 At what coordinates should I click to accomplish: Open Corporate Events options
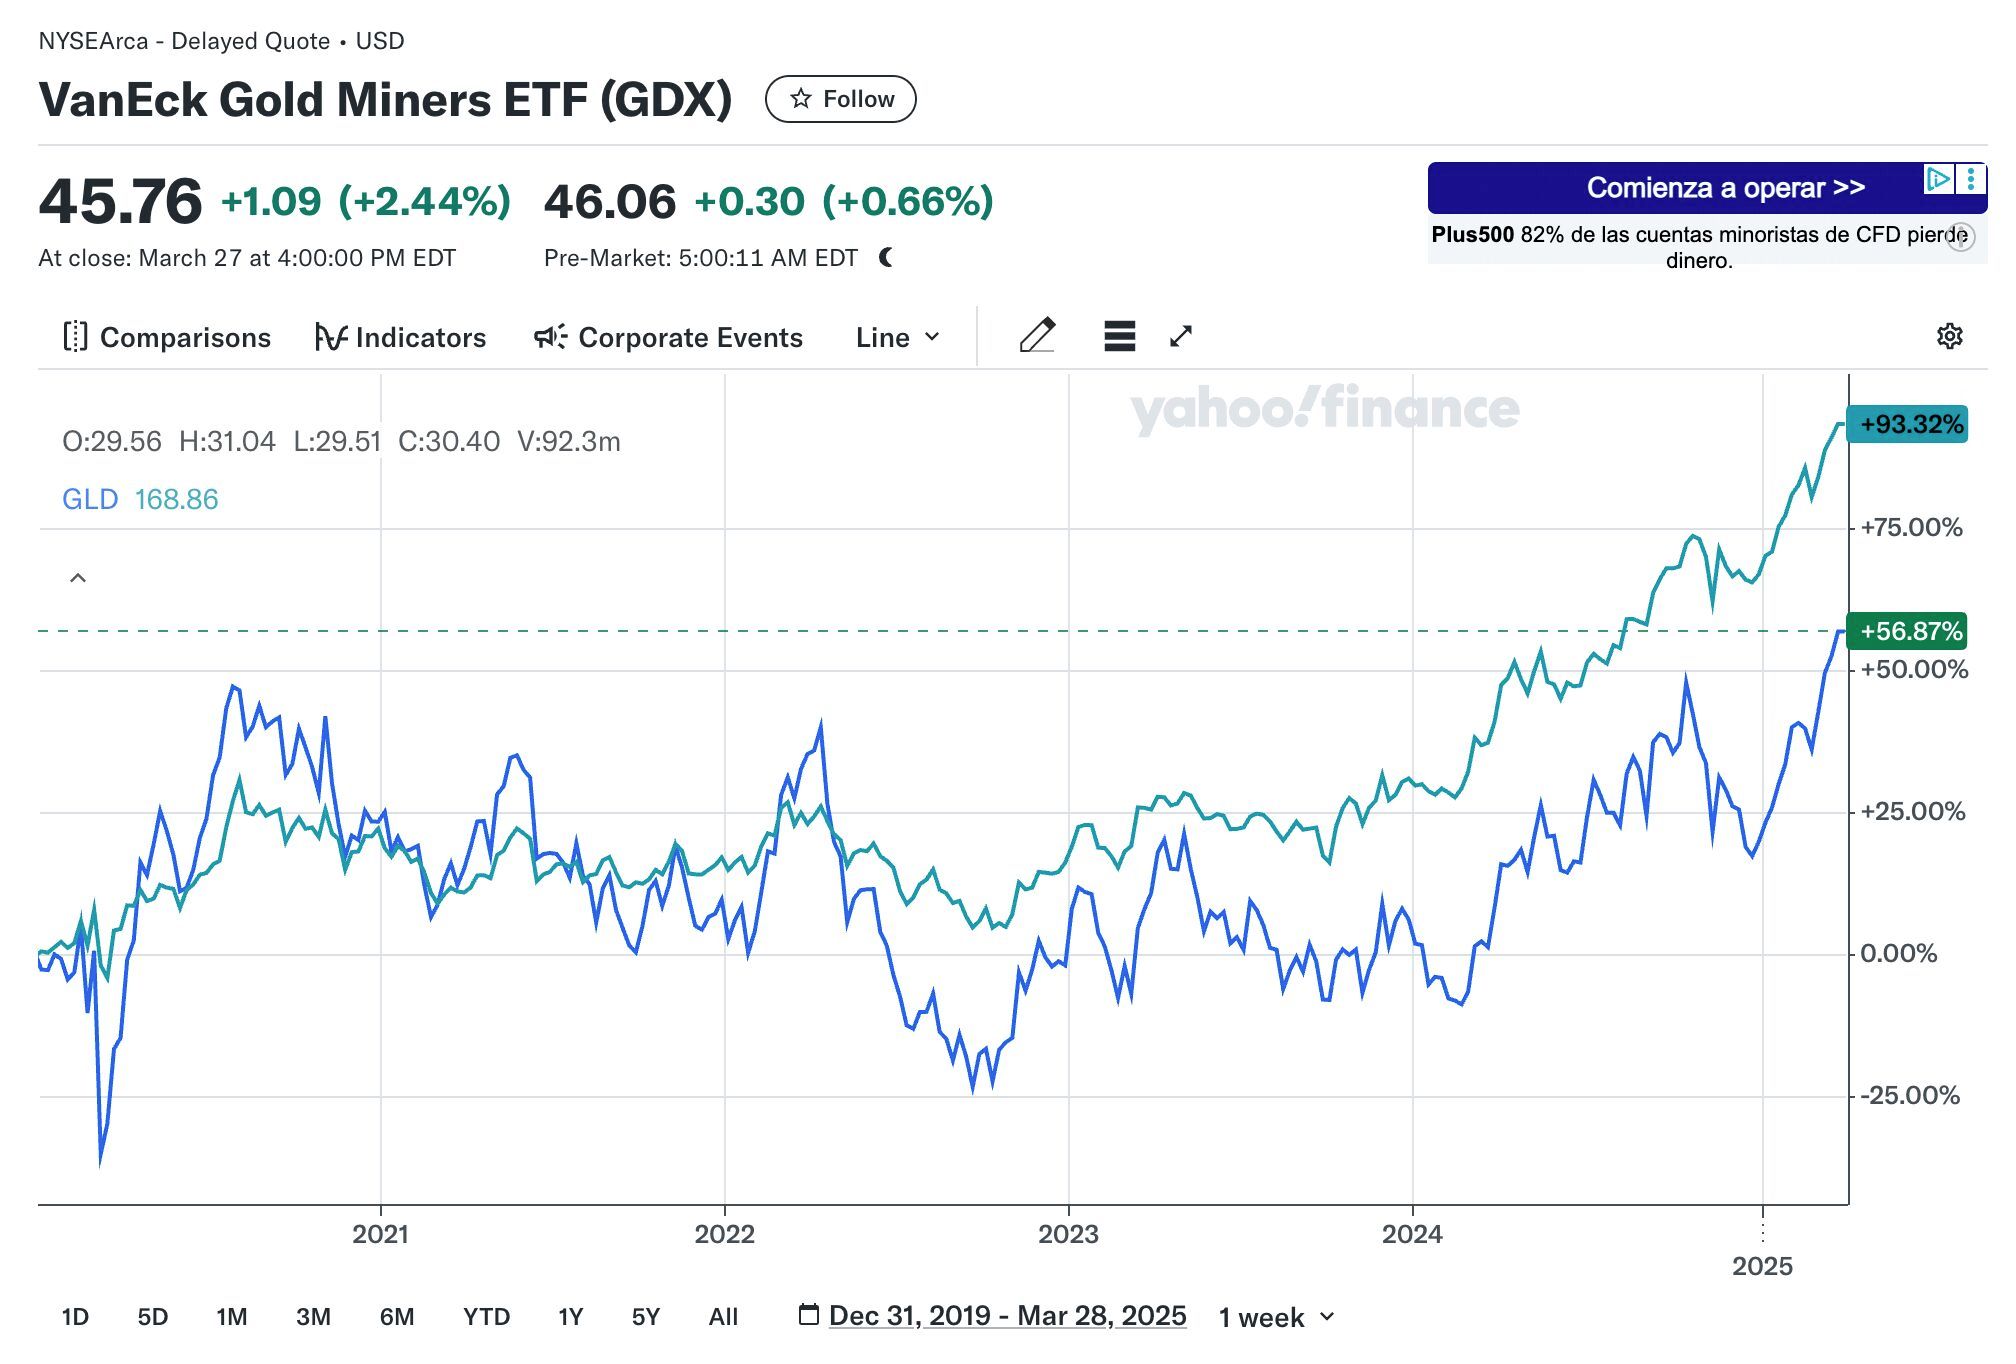point(668,337)
